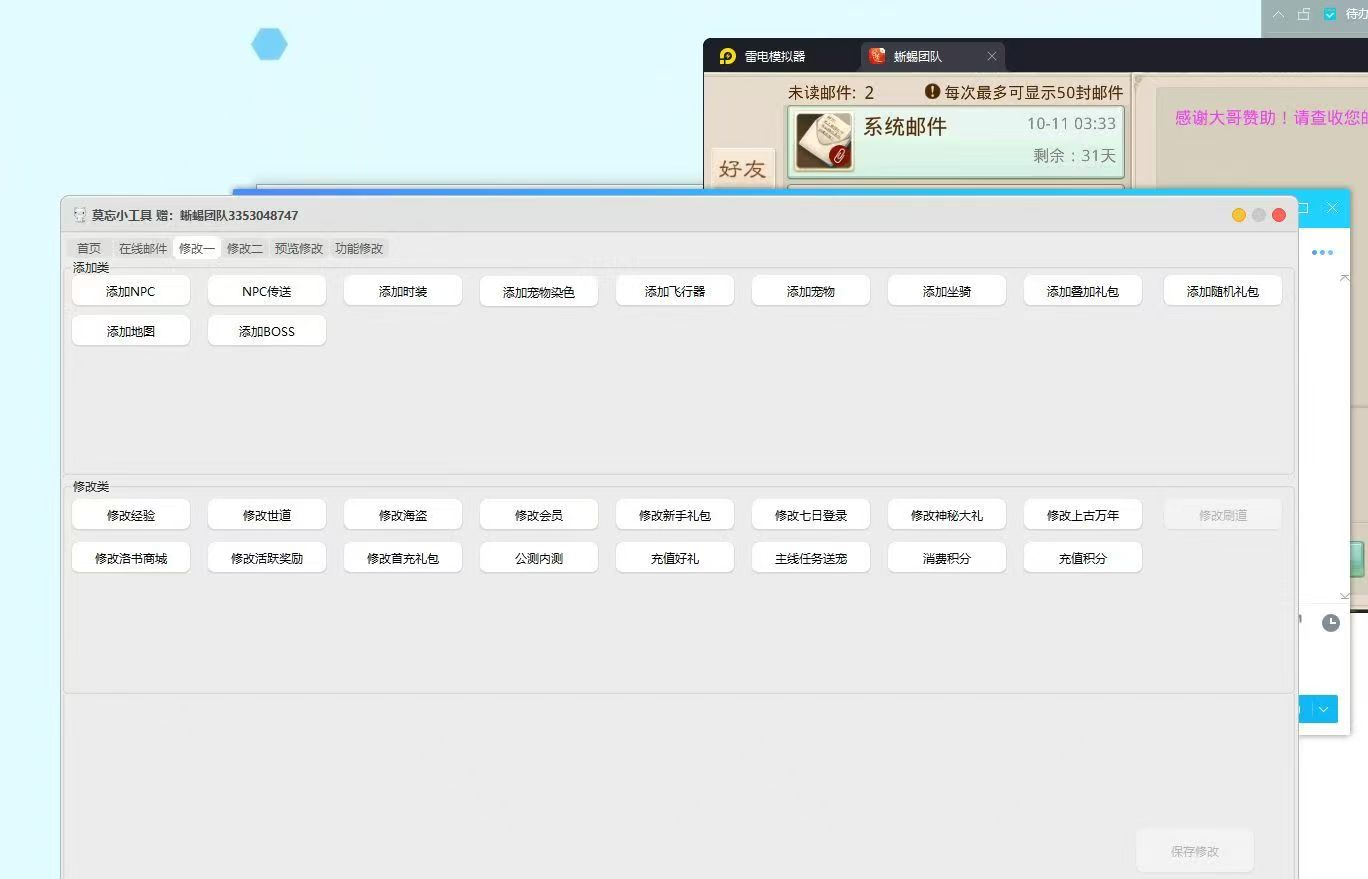The width and height of the screenshot is (1368, 879).
Task: Click the blue hexagon desktop icon
Action: pyautogui.click(x=269, y=44)
